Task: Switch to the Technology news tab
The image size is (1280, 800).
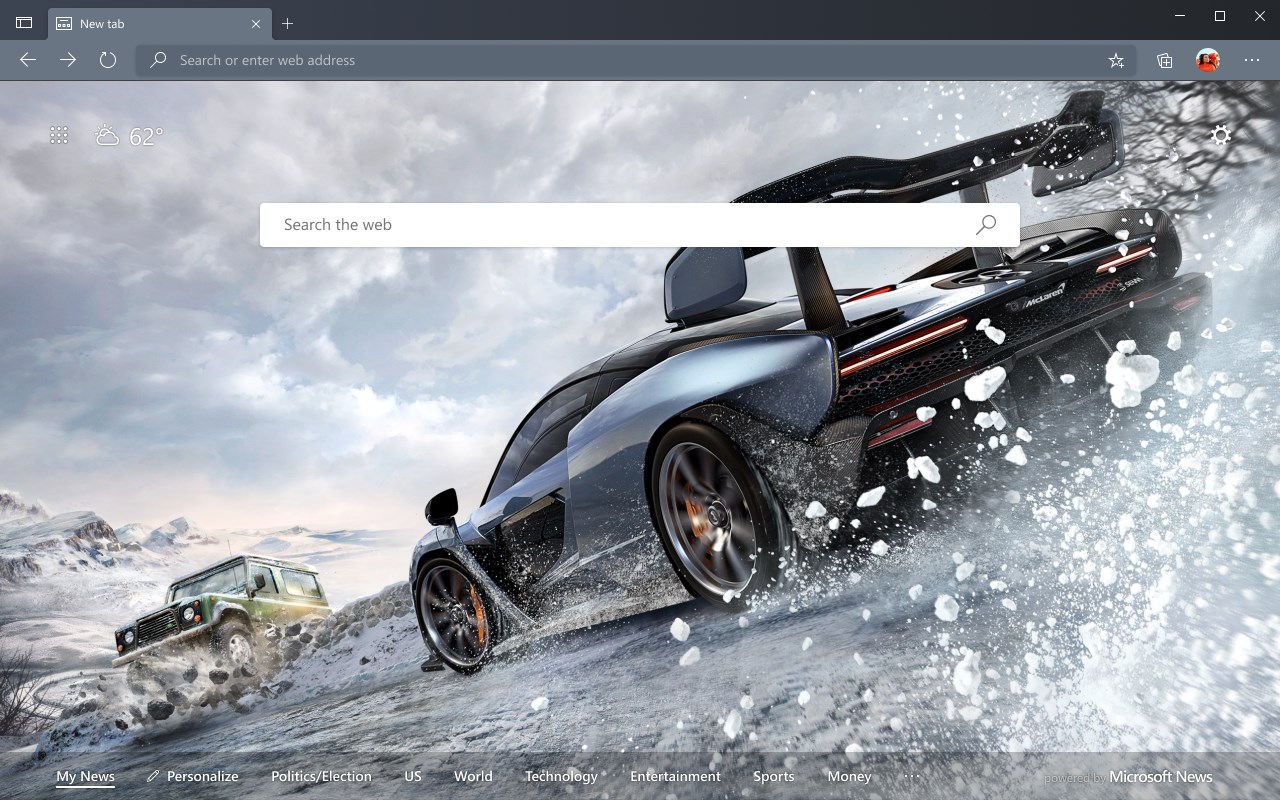Action: pyautogui.click(x=561, y=777)
